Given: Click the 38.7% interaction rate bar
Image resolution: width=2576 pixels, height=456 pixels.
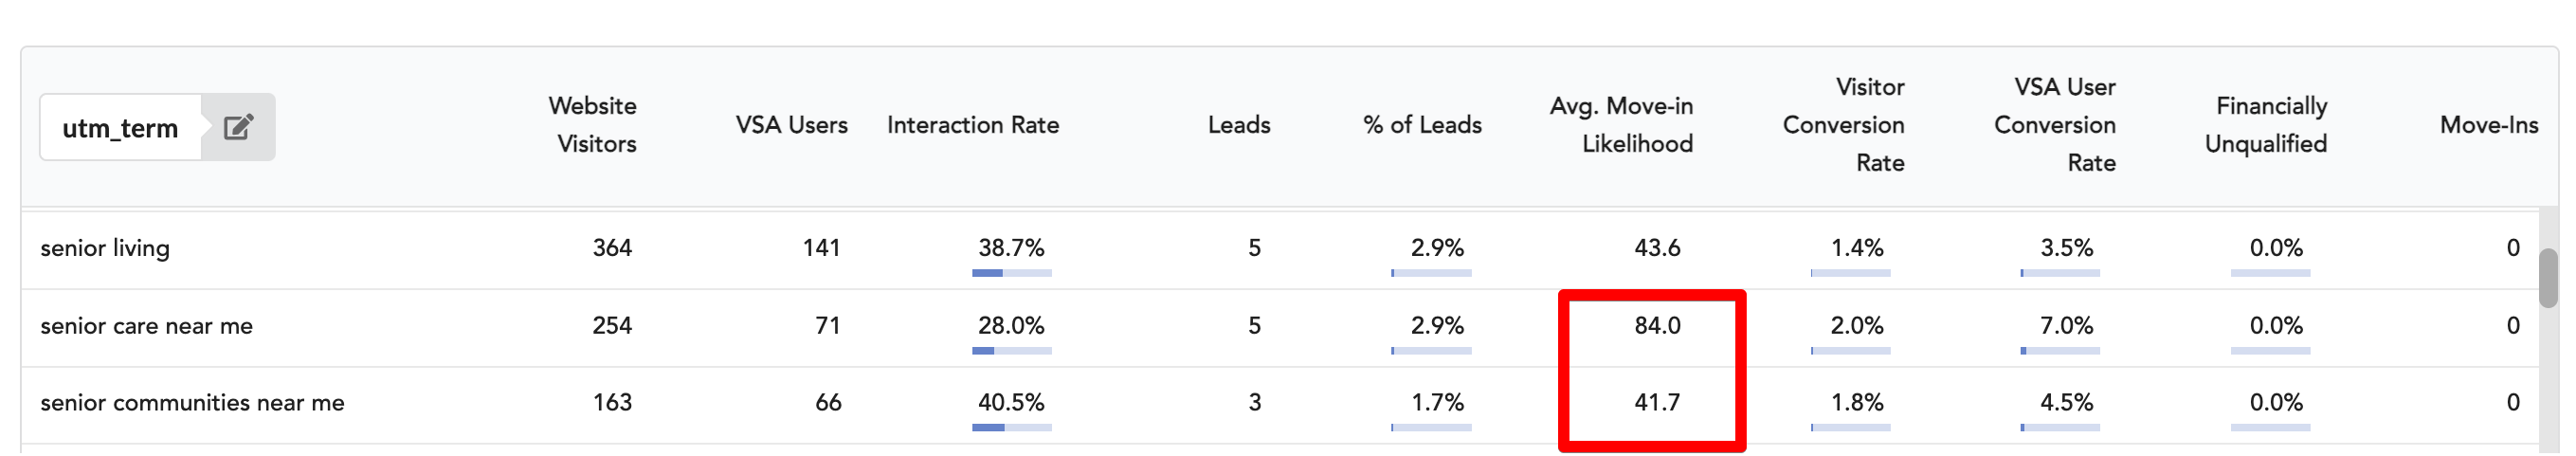Looking at the screenshot, I should [1011, 273].
